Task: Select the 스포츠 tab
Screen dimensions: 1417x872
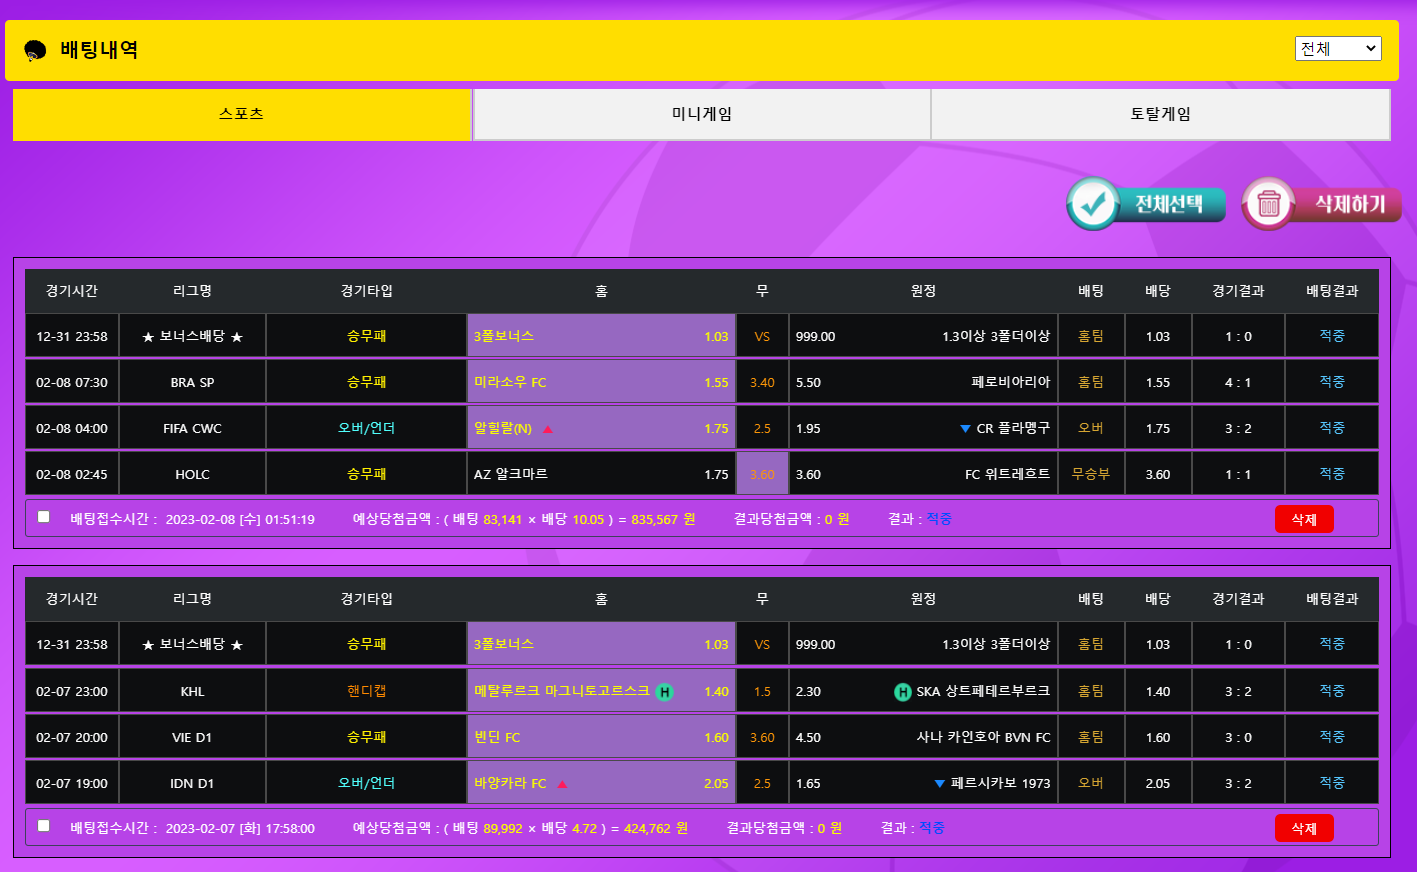Action: (x=242, y=115)
